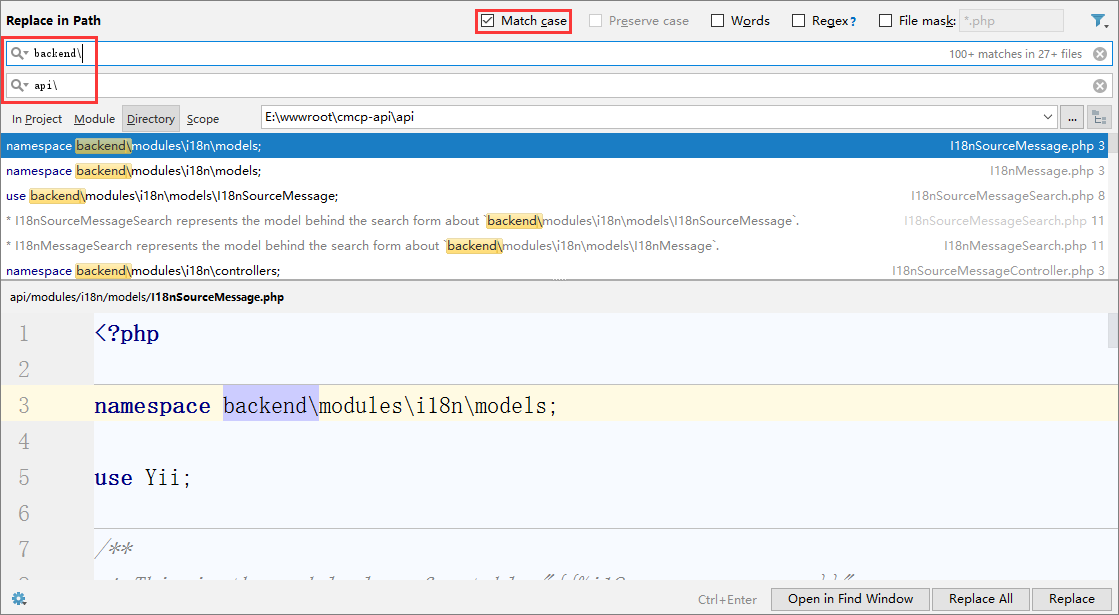Switch to Module scope tab
This screenshot has height=615, width=1119.
(x=94, y=118)
